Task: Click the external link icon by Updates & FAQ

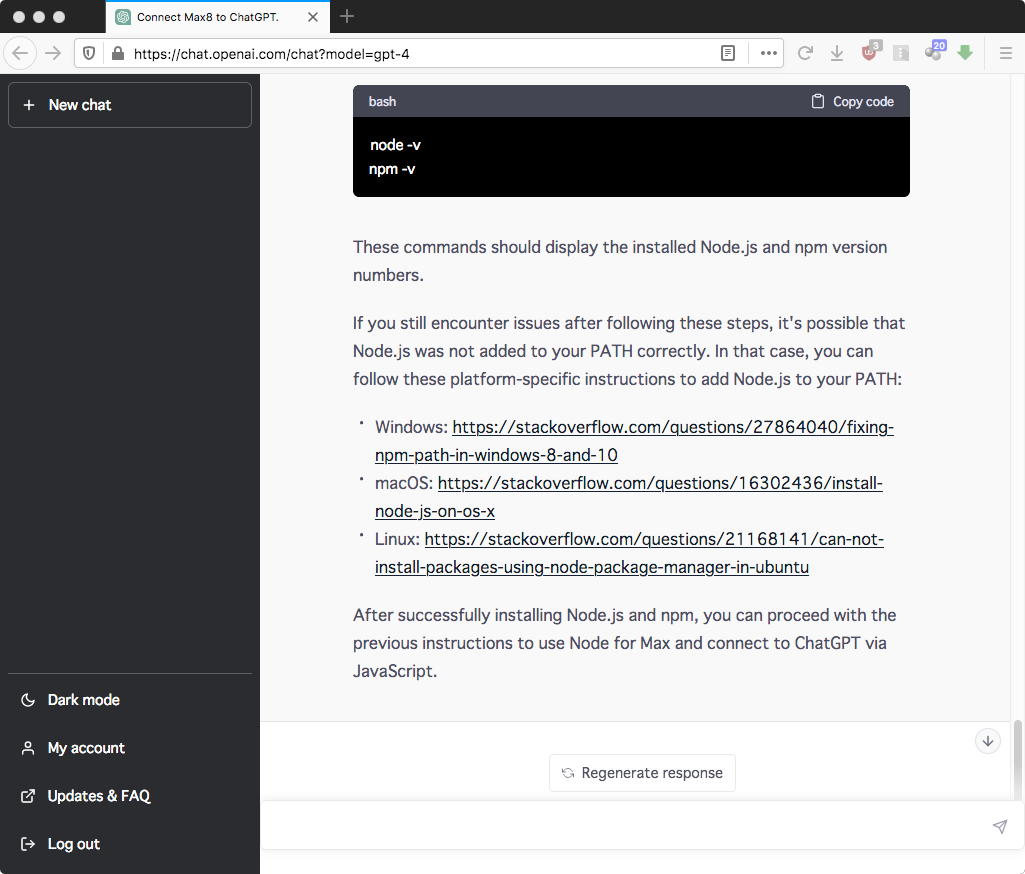Action: pos(27,796)
